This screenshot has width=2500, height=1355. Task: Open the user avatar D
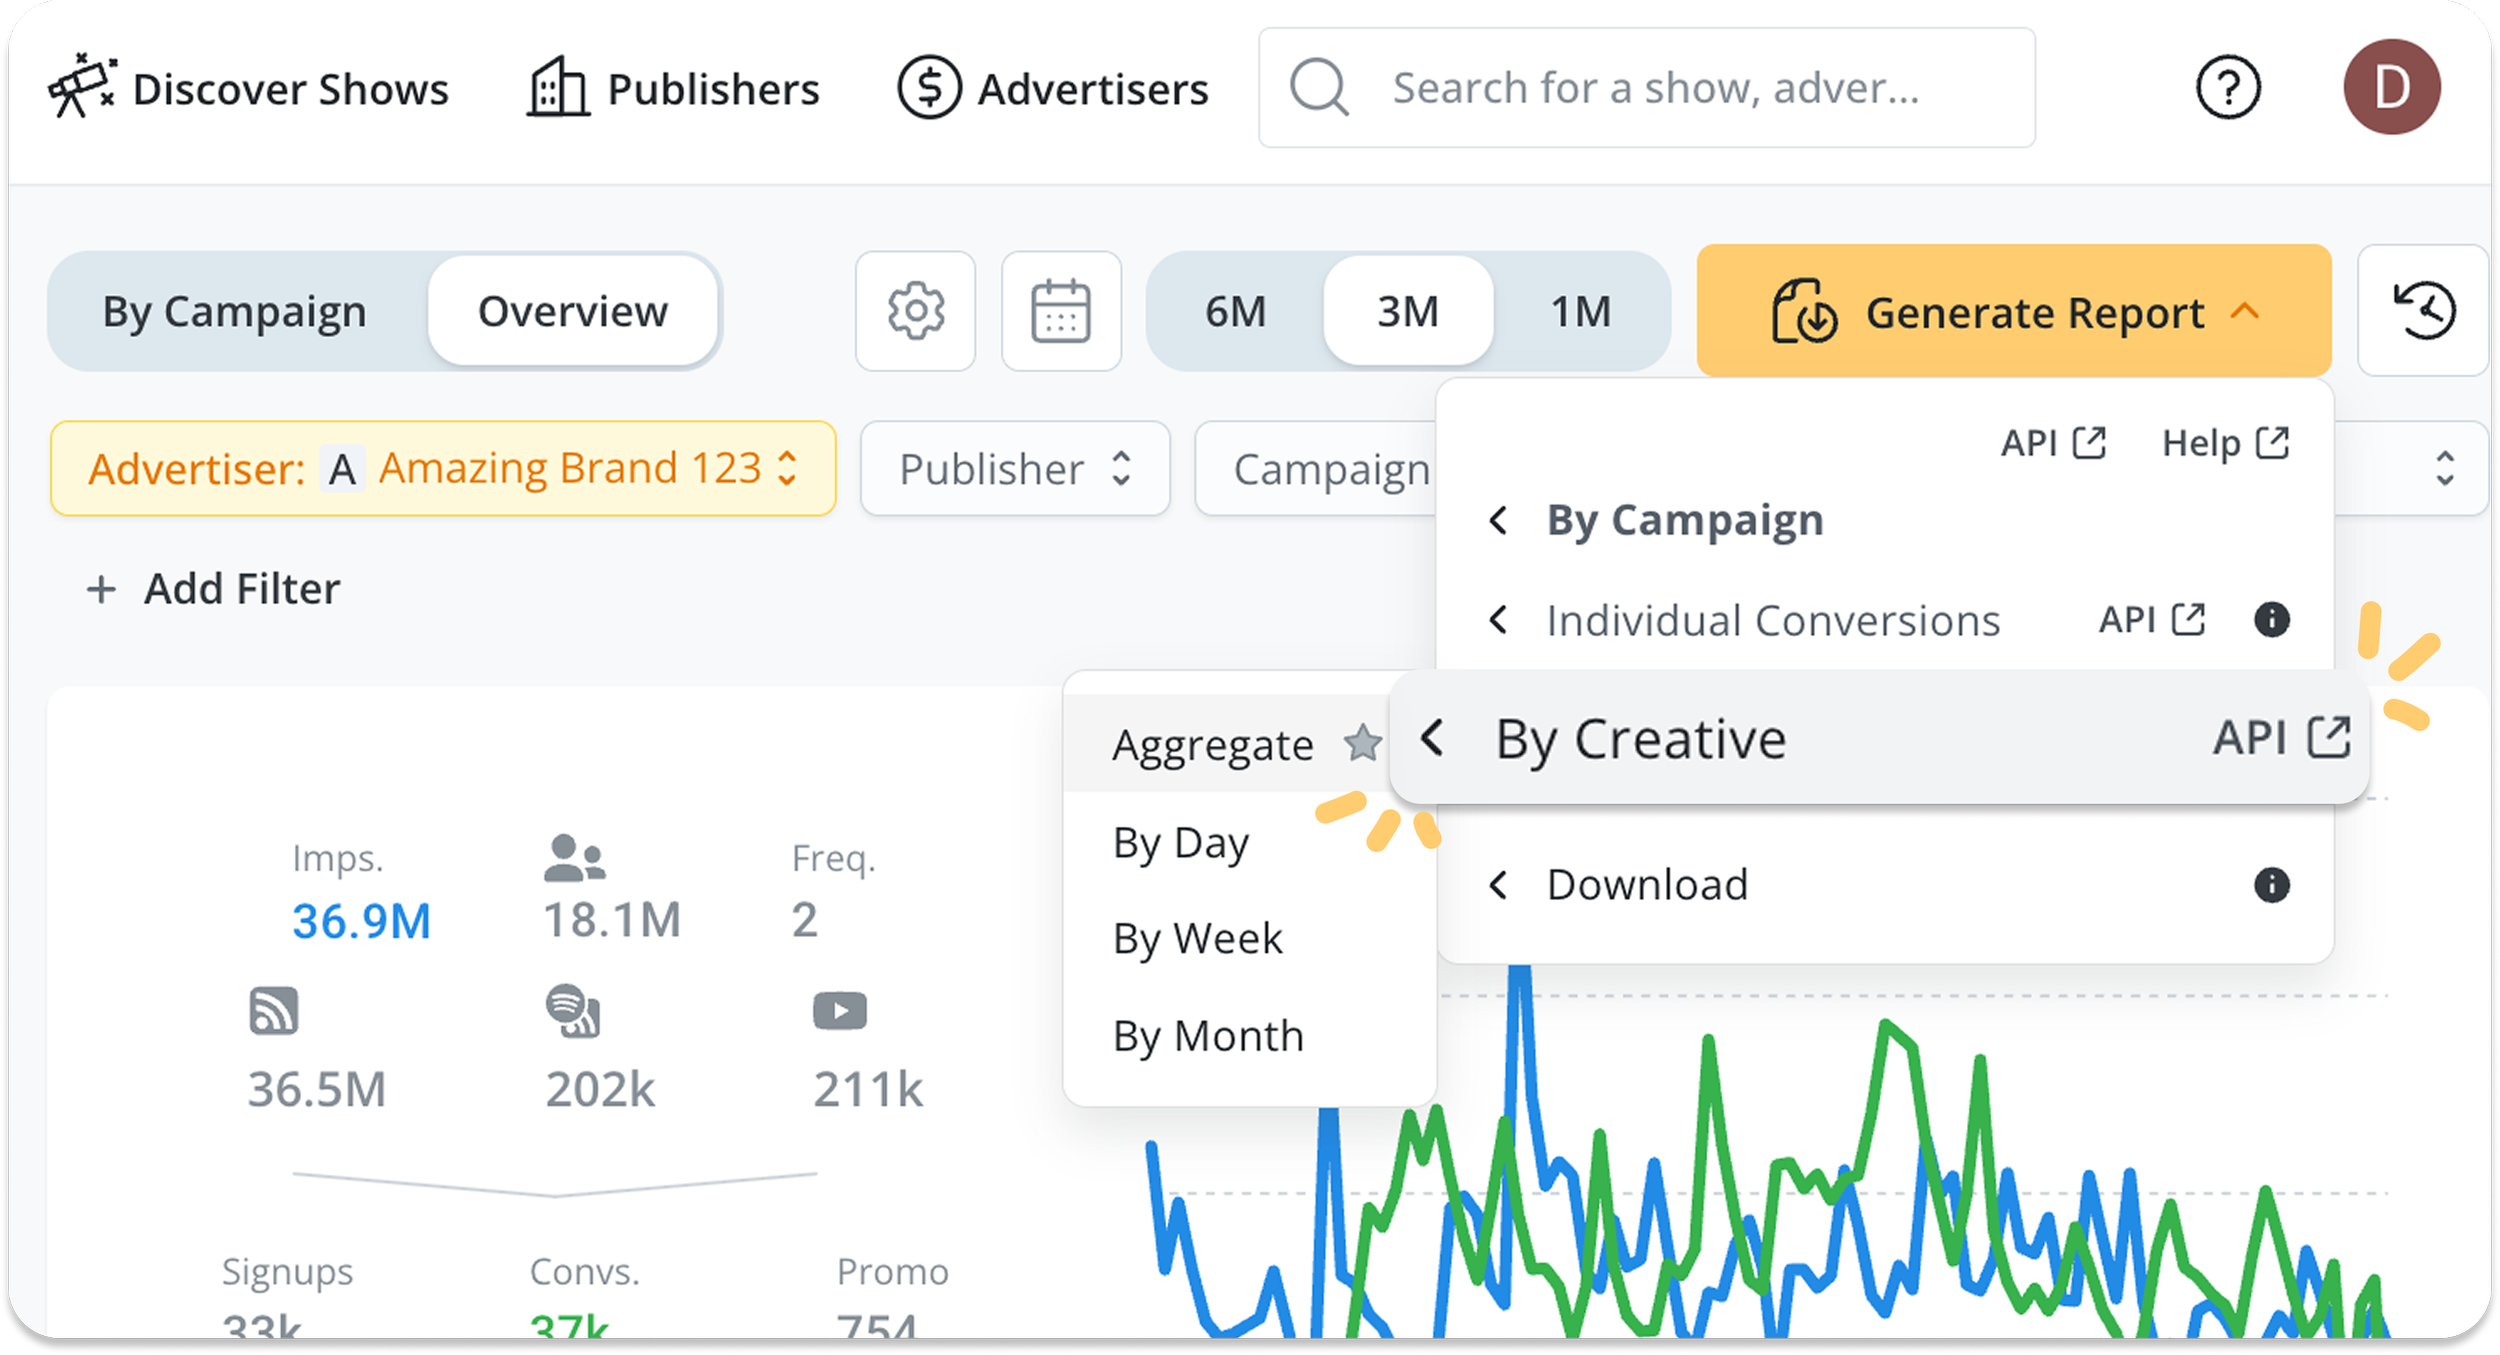click(2391, 88)
